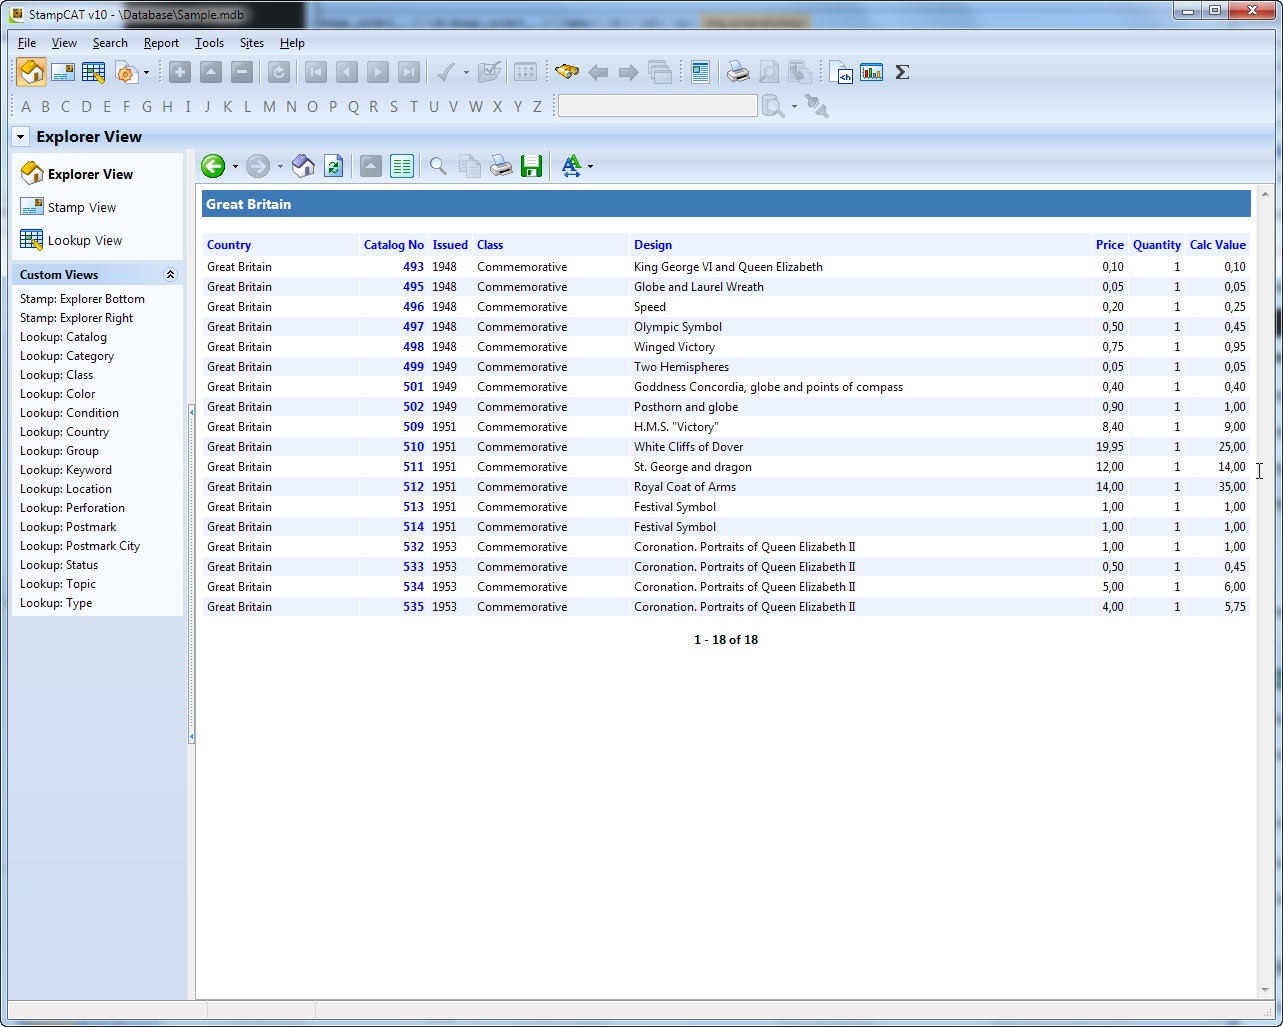Open the font size dropdown arrow
The width and height of the screenshot is (1283, 1027).
tap(591, 167)
